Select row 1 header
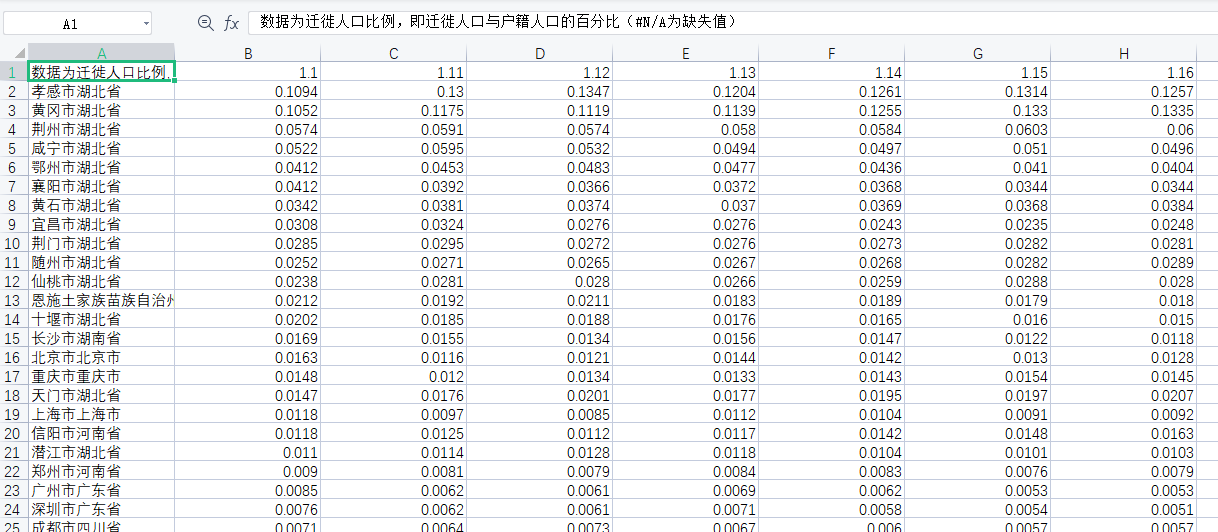Screen dimensions: 1218x532 coord(14,72)
